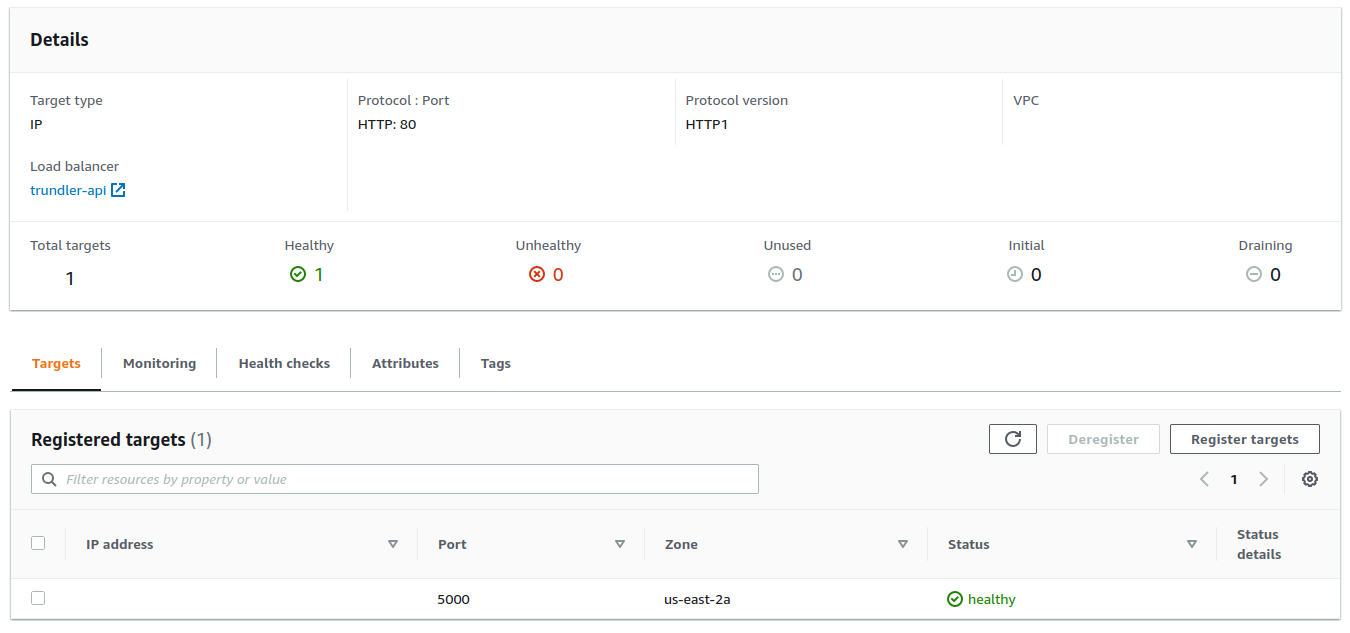
Task: Click the Initial targets clock icon
Action: point(1015,274)
